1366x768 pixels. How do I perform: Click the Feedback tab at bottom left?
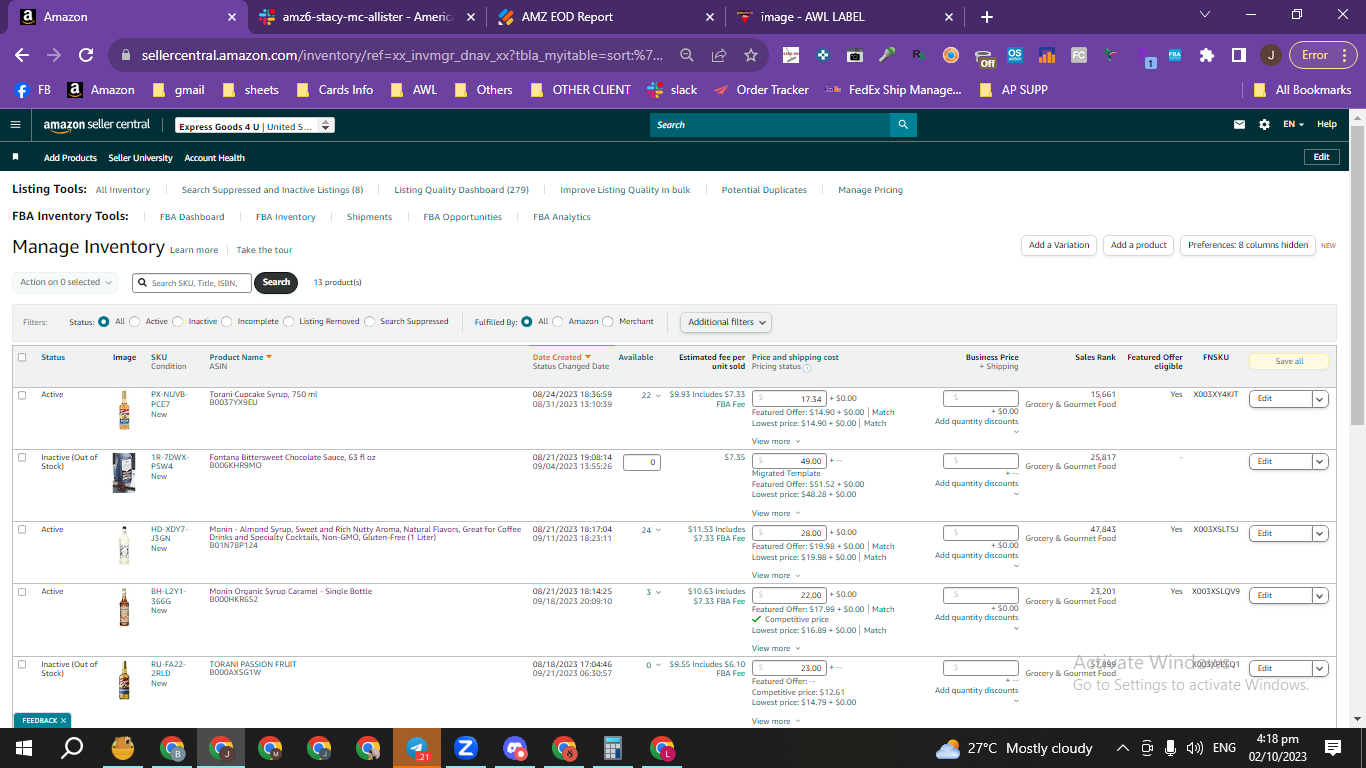(42, 720)
